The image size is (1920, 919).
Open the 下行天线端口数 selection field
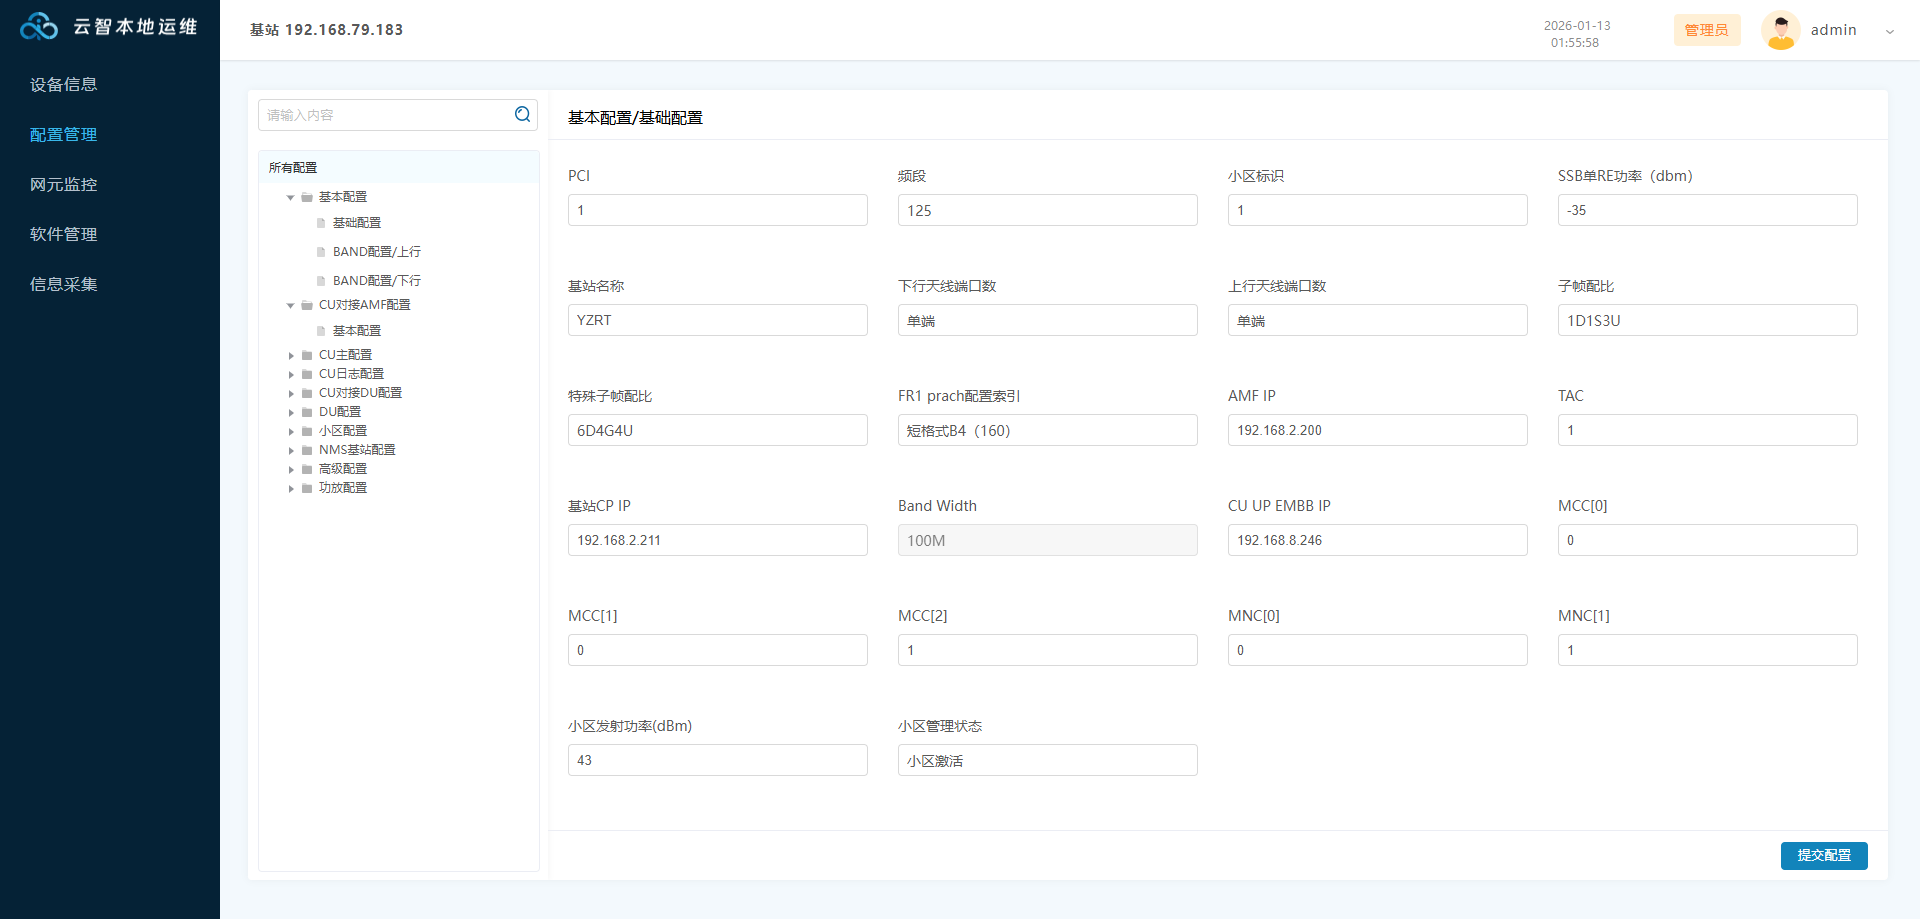1047,320
